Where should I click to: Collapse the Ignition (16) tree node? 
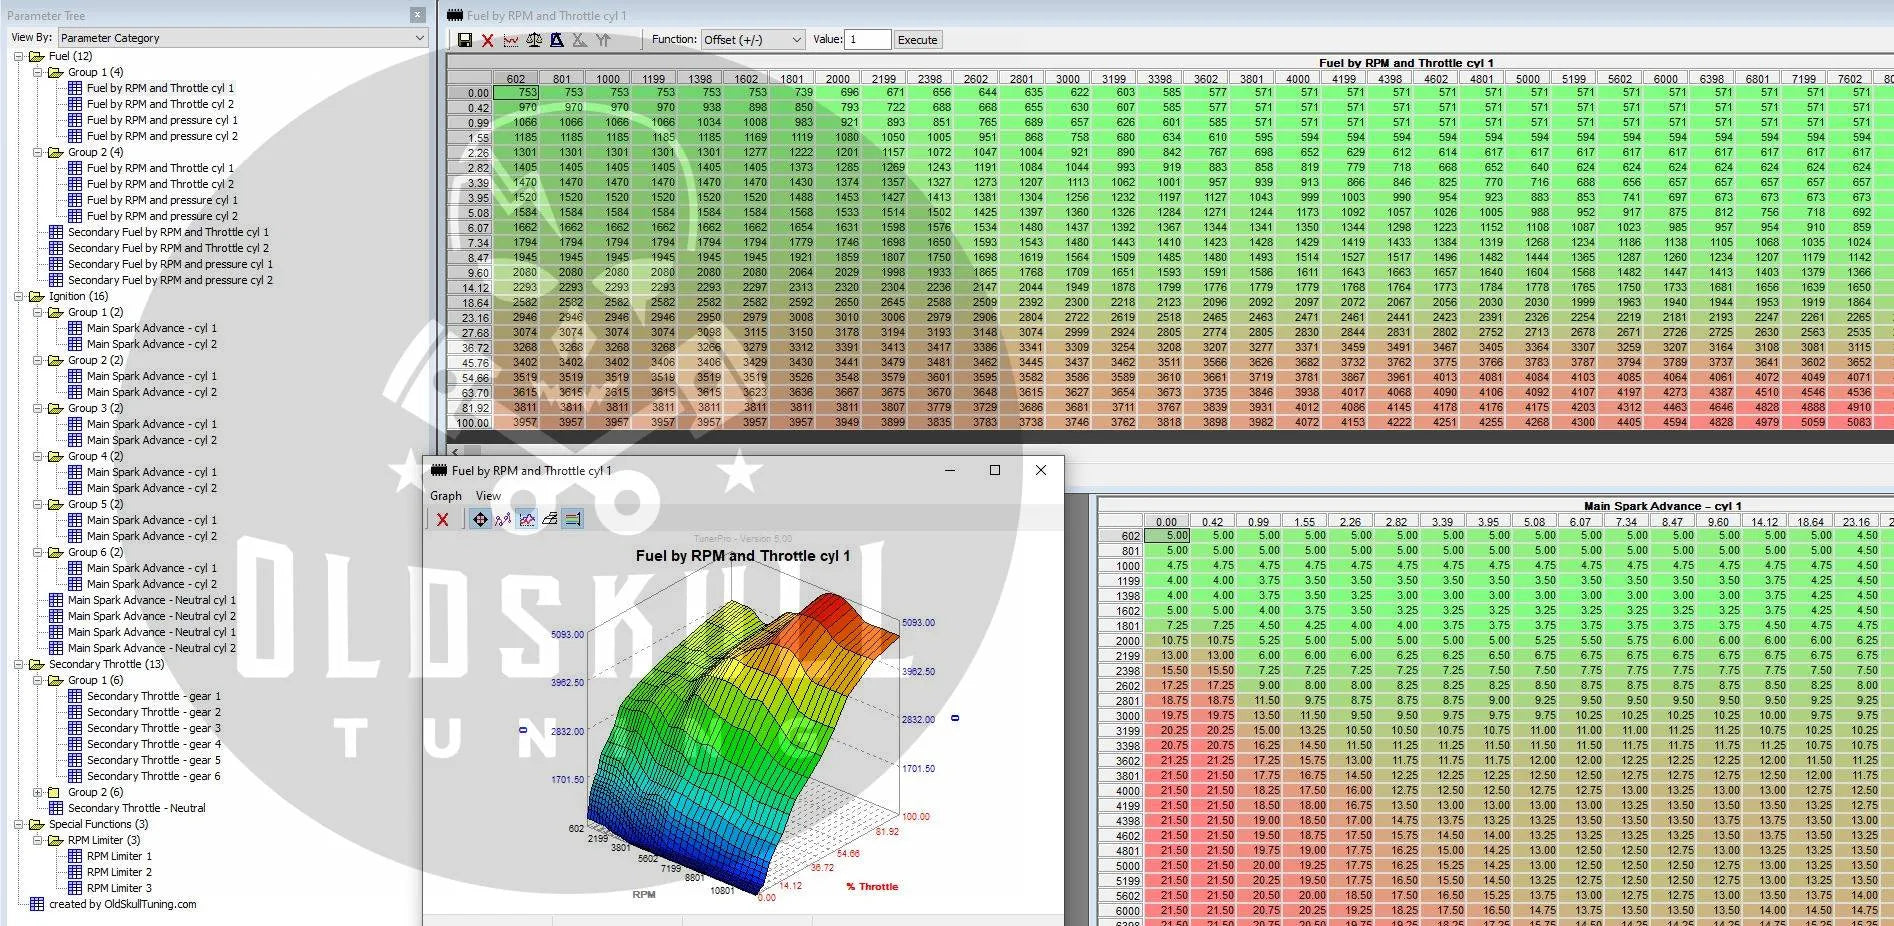[x=19, y=296]
